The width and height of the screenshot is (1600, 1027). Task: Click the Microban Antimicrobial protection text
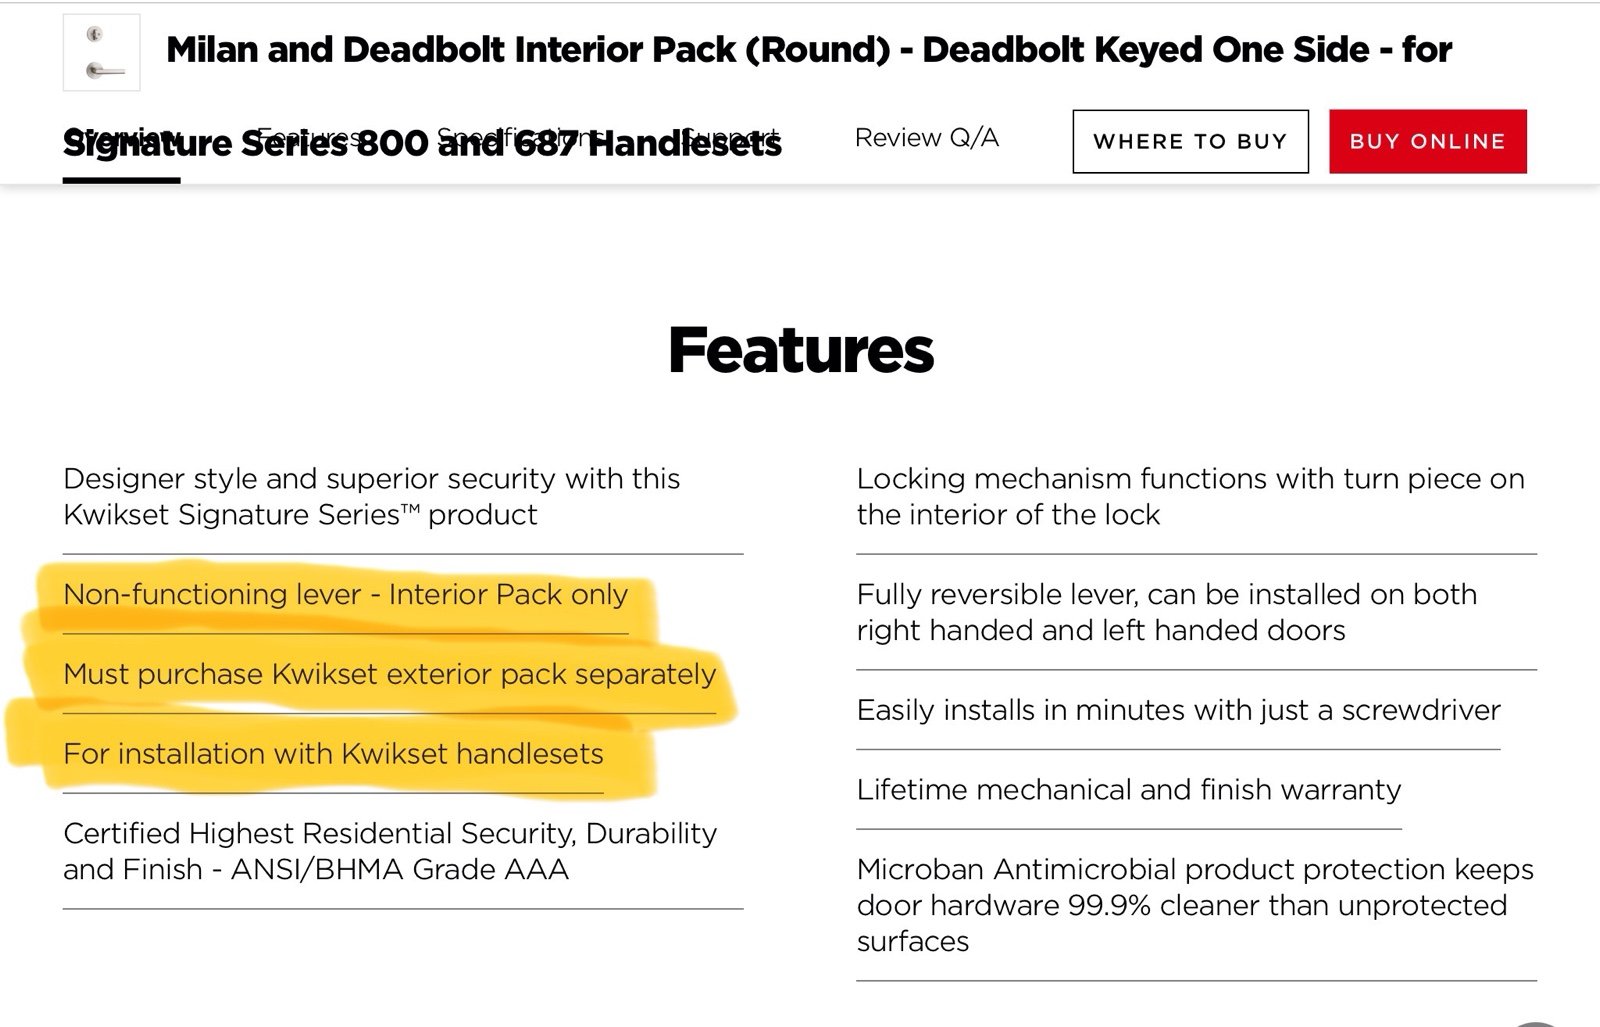pos(1195,905)
